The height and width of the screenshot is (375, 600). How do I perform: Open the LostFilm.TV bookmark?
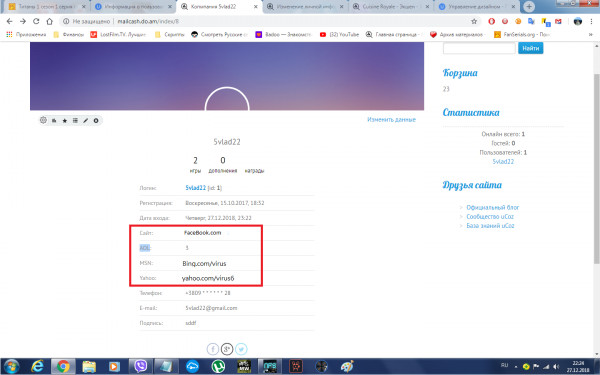click(x=118, y=34)
